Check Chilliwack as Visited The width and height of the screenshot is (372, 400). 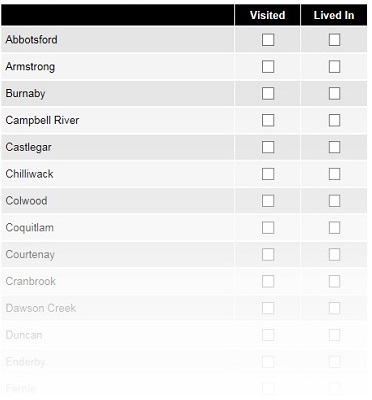[x=268, y=174]
